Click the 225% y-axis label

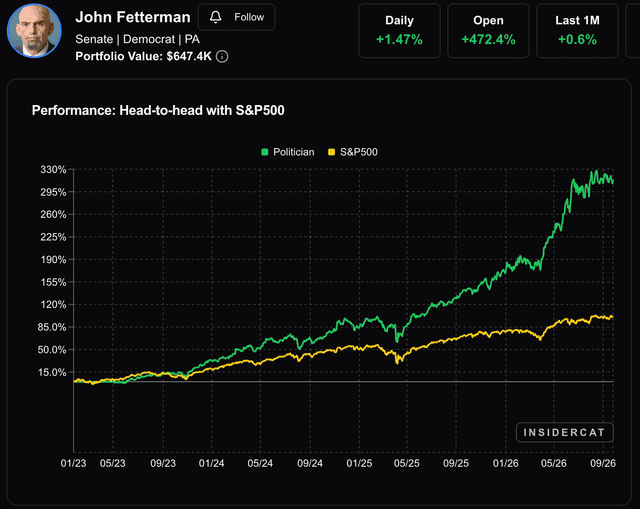[x=53, y=237]
